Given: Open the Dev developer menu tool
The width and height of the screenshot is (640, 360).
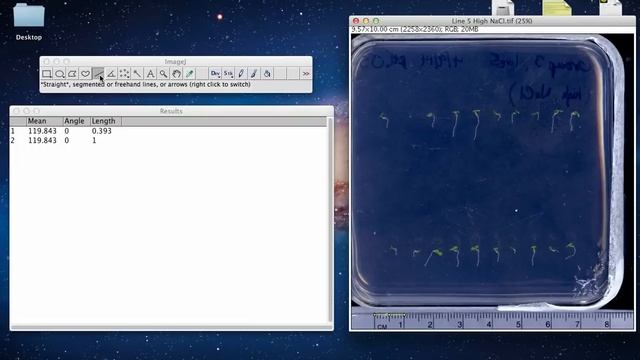Looking at the screenshot, I should [x=215, y=73].
